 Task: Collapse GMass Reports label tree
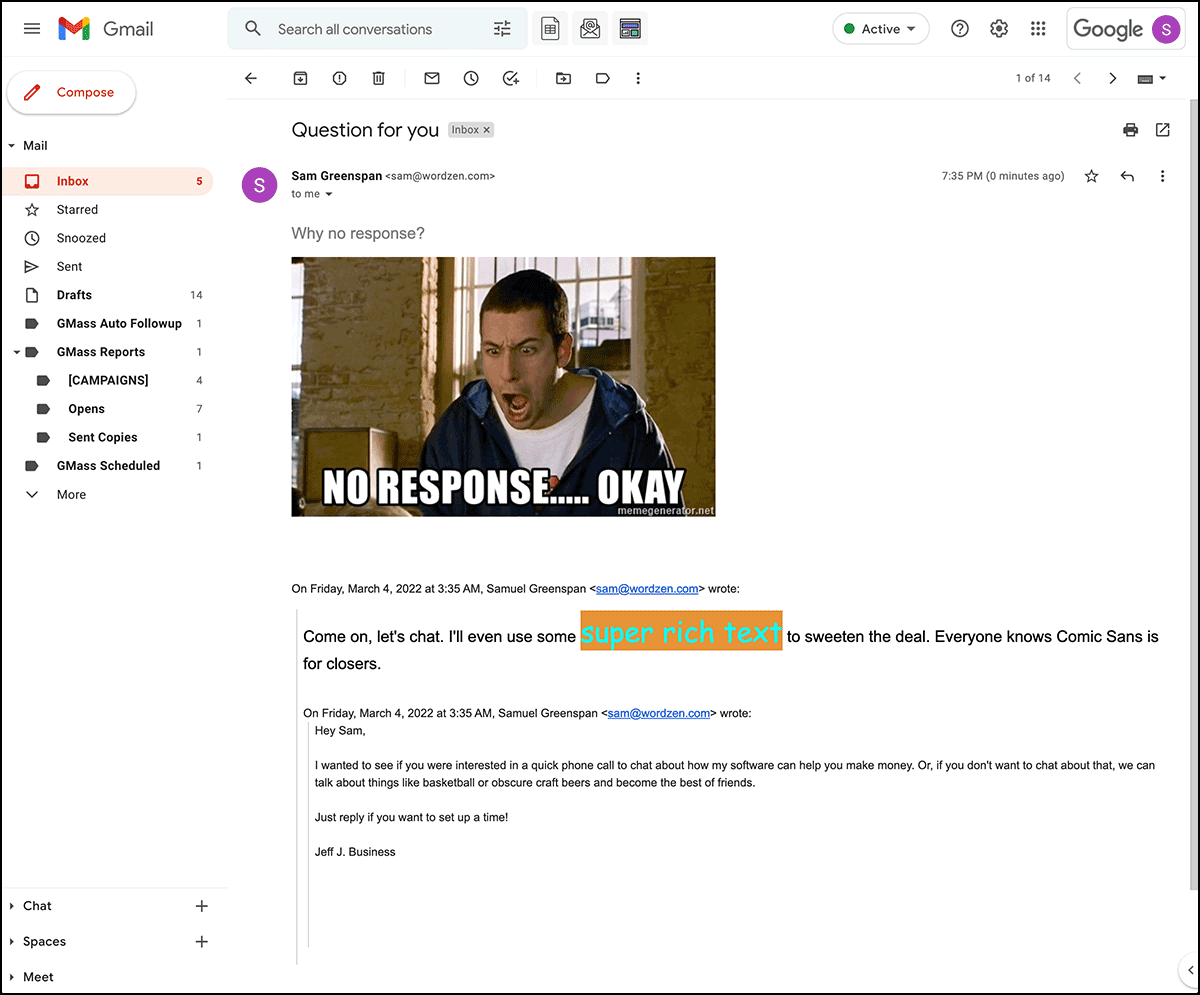17,352
